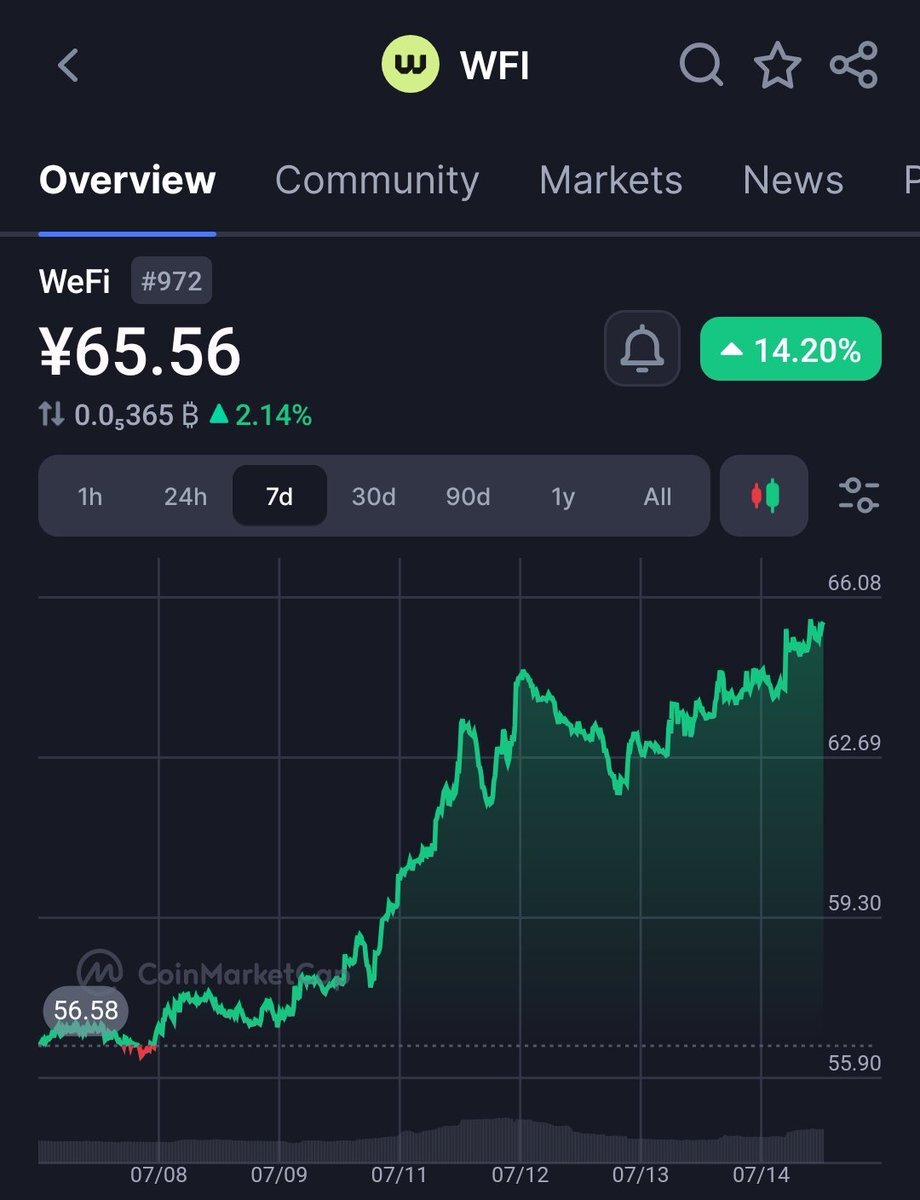The image size is (920, 1200).
Task: Select the Overview tab
Action: click(127, 180)
